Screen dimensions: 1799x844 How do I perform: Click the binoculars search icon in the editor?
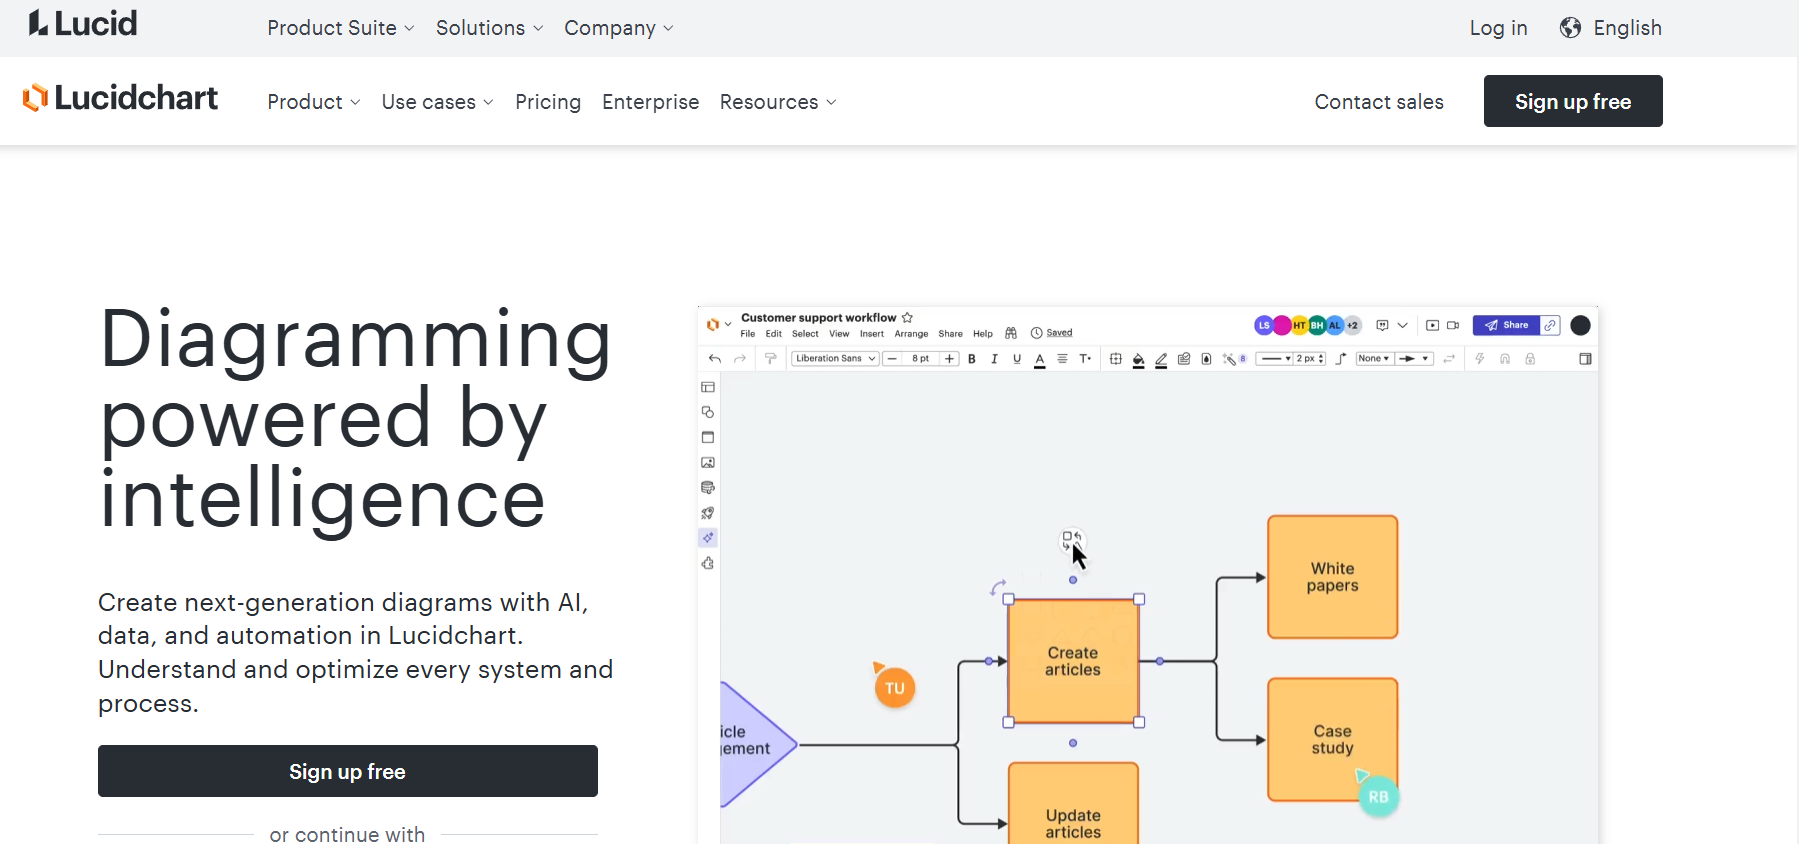point(1011,333)
